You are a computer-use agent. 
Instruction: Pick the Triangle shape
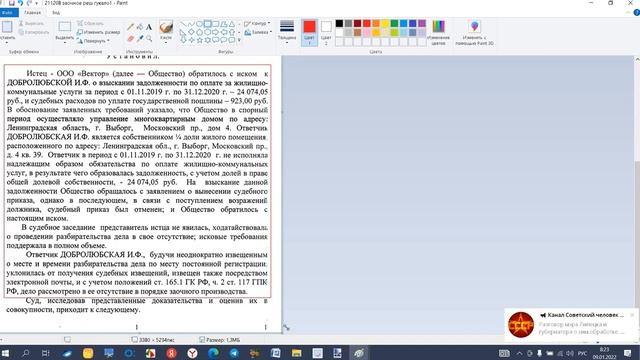pos(231,24)
